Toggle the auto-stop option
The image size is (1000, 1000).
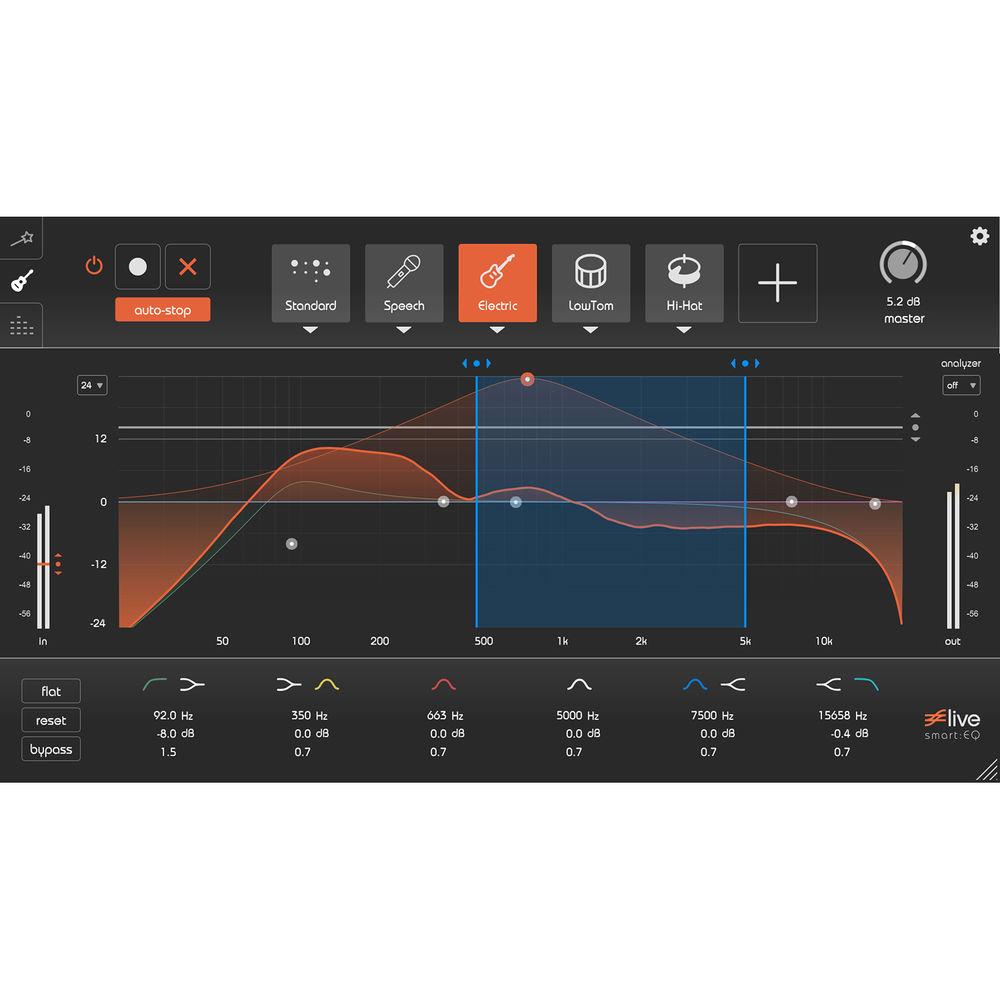162,310
